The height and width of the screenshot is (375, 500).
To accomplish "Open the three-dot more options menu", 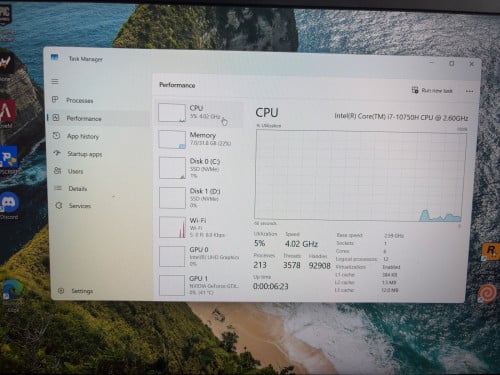I will [469, 91].
